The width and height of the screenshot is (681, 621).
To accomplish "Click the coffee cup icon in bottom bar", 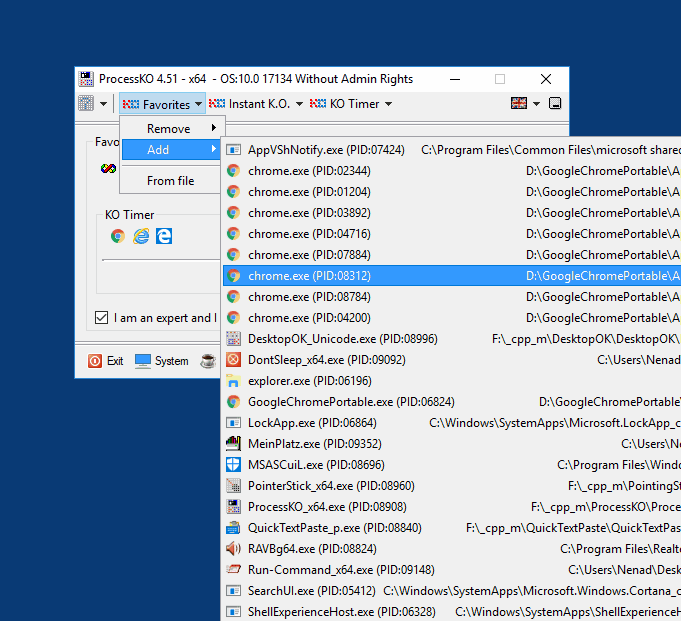I will point(208,361).
